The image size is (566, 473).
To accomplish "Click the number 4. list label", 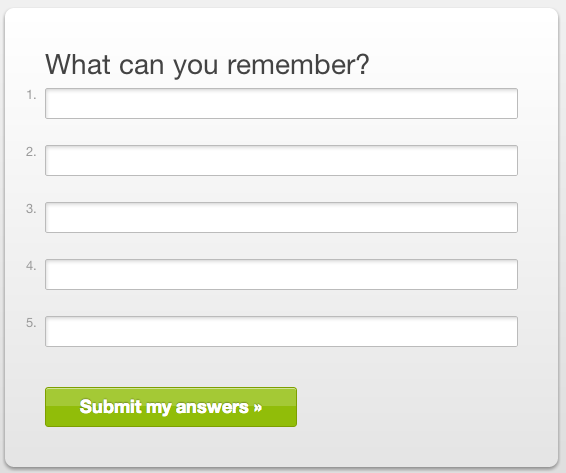I will click(x=31, y=266).
